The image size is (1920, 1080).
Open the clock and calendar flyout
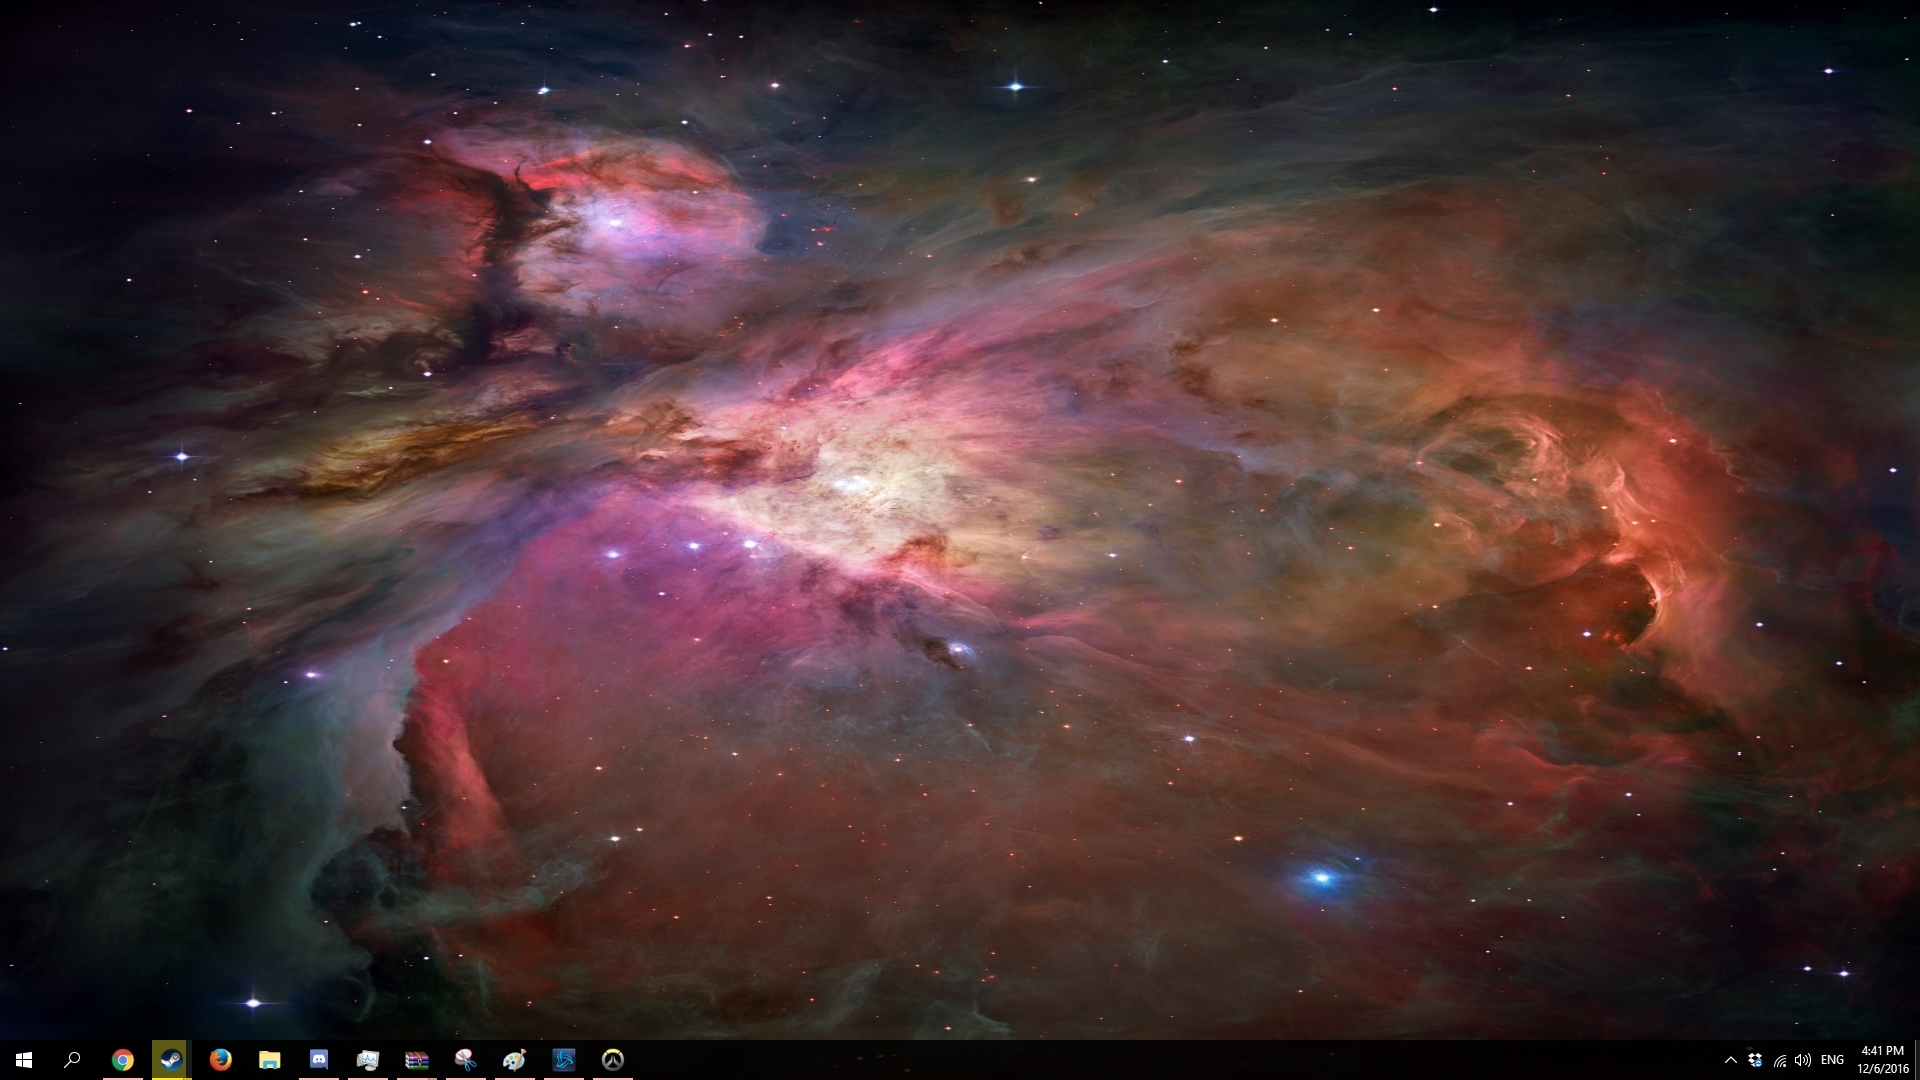click(1882, 1060)
